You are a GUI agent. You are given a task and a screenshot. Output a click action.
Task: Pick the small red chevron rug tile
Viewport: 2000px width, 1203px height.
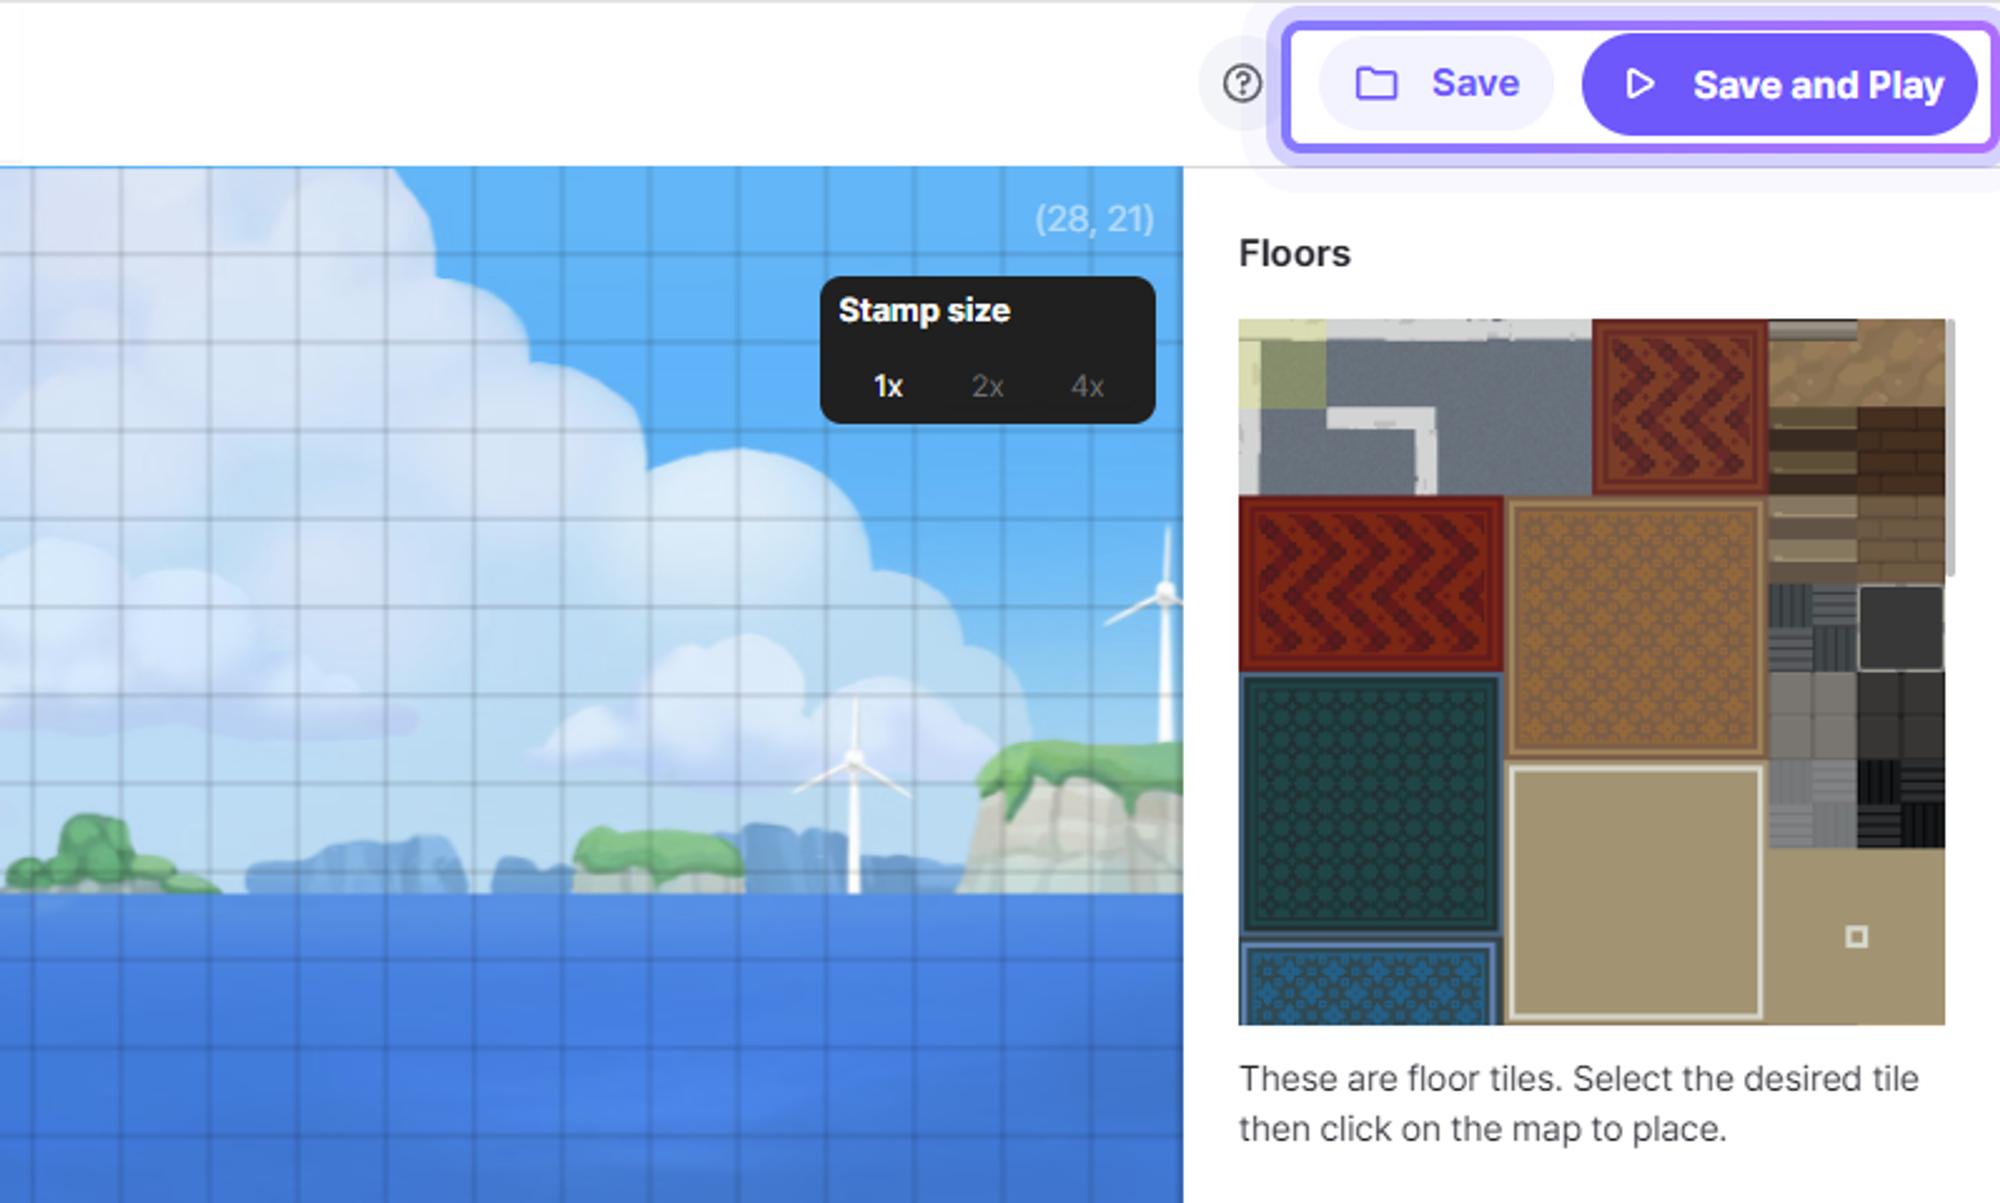point(1679,406)
